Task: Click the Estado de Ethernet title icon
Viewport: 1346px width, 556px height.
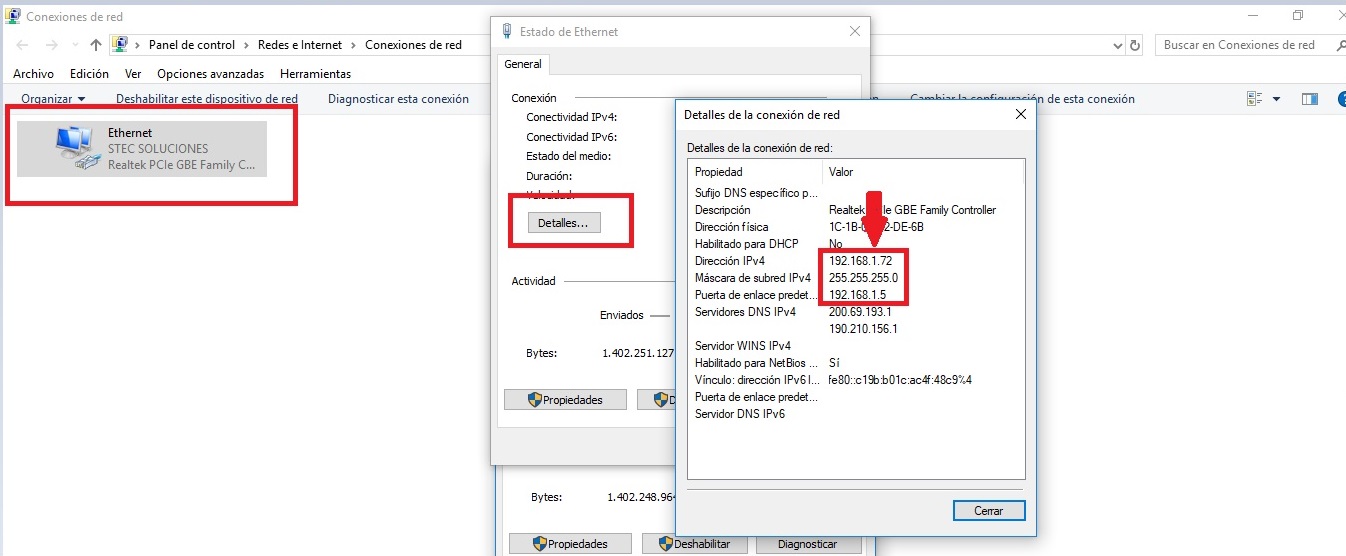Action: pos(506,31)
